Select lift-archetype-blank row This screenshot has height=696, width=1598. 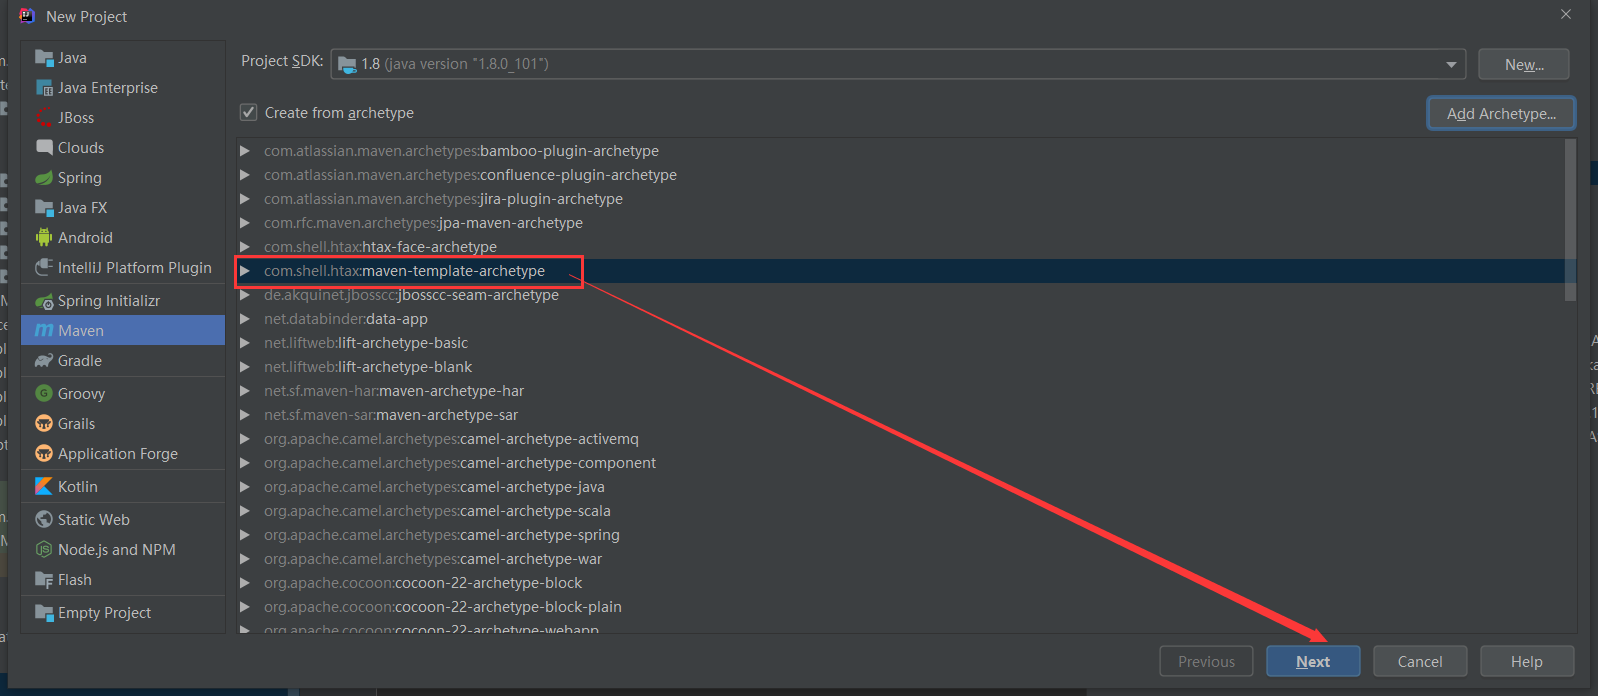(900, 367)
